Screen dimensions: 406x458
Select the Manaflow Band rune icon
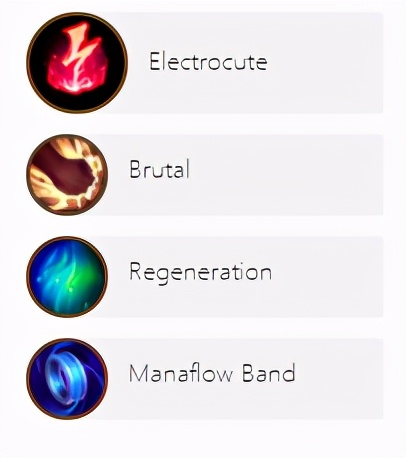coord(67,379)
